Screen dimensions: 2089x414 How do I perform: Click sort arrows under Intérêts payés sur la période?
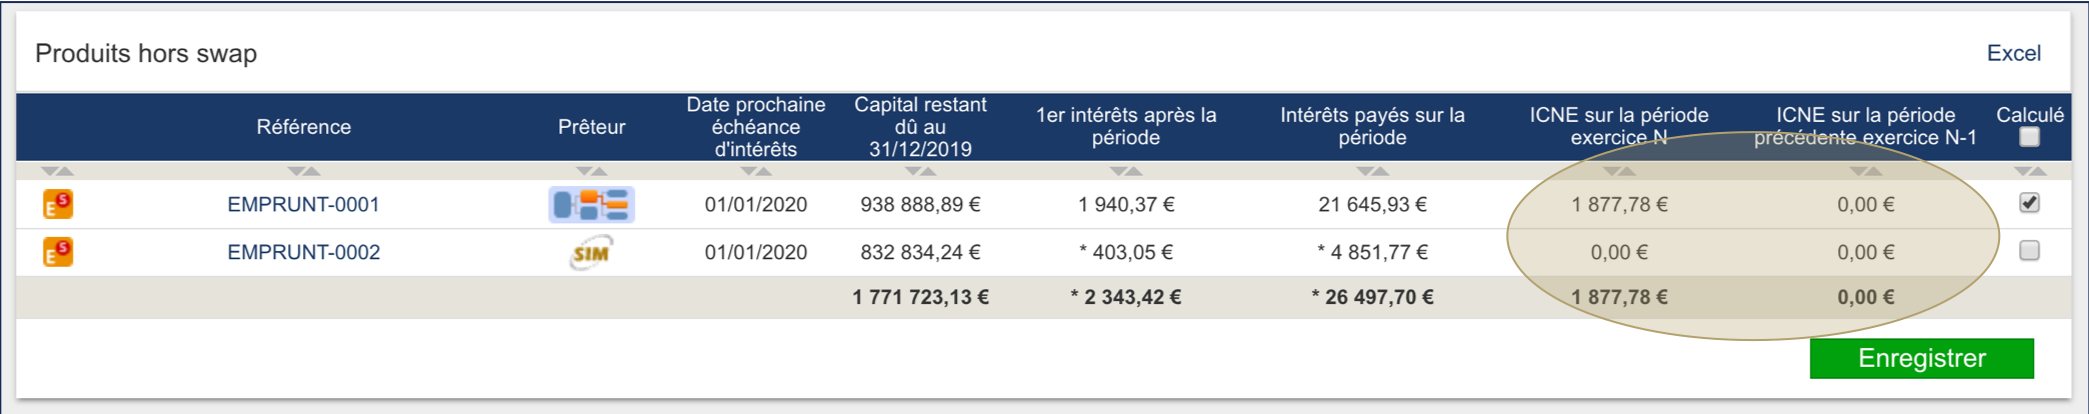tap(1372, 171)
